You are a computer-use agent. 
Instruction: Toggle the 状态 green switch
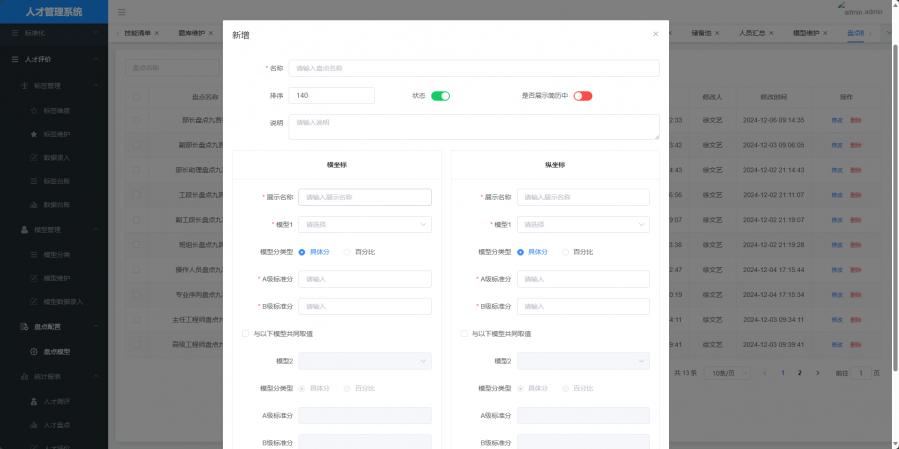tap(440, 96)
